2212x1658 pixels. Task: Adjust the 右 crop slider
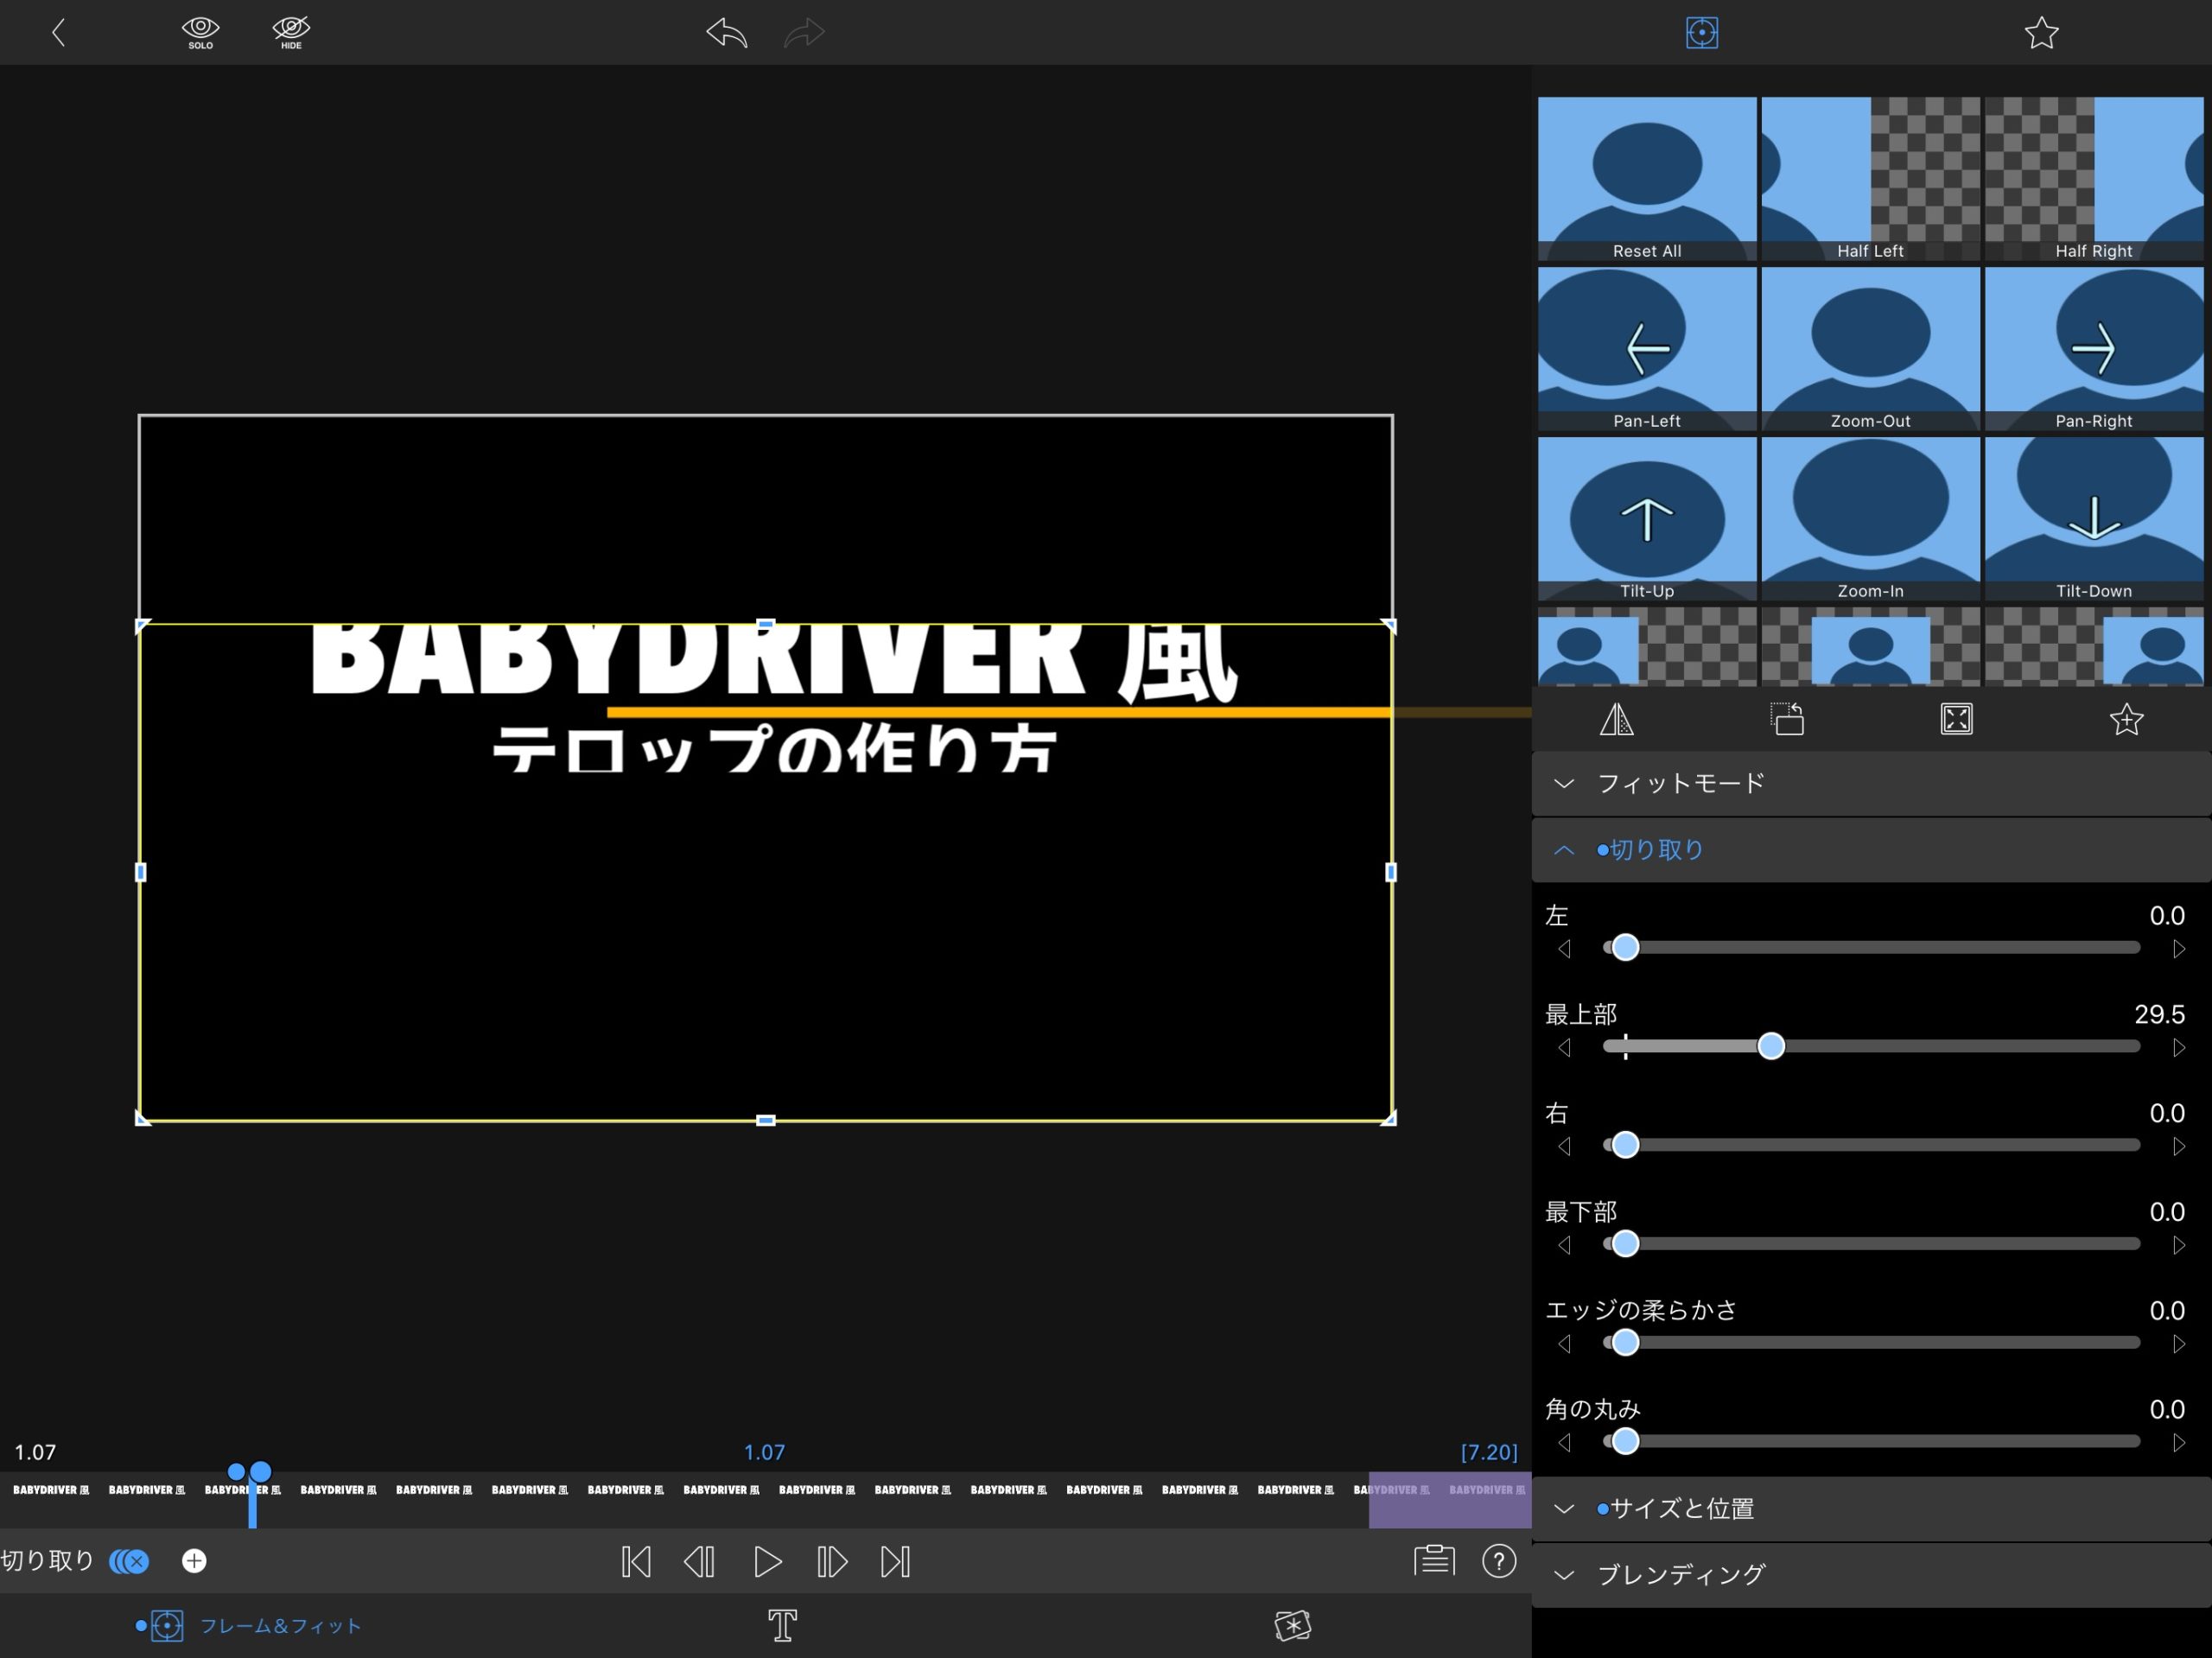pos(1626,1144)
